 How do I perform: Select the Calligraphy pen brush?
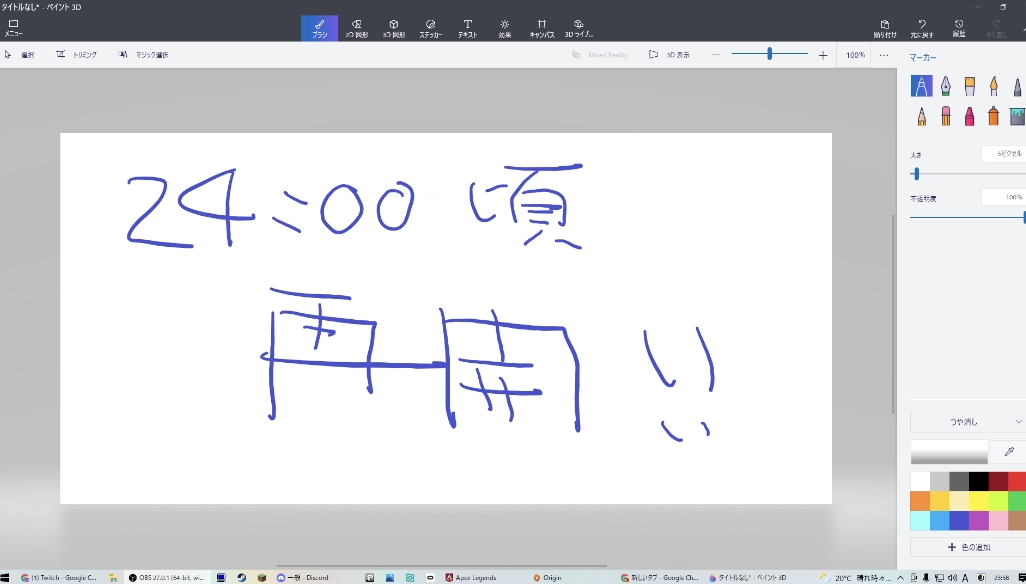[x=946, y=86]
